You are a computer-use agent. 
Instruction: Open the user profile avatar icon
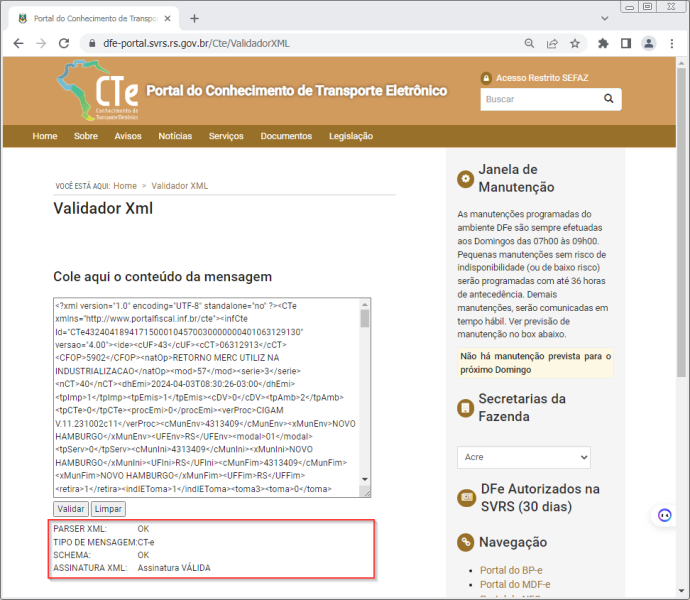(649, 43)
